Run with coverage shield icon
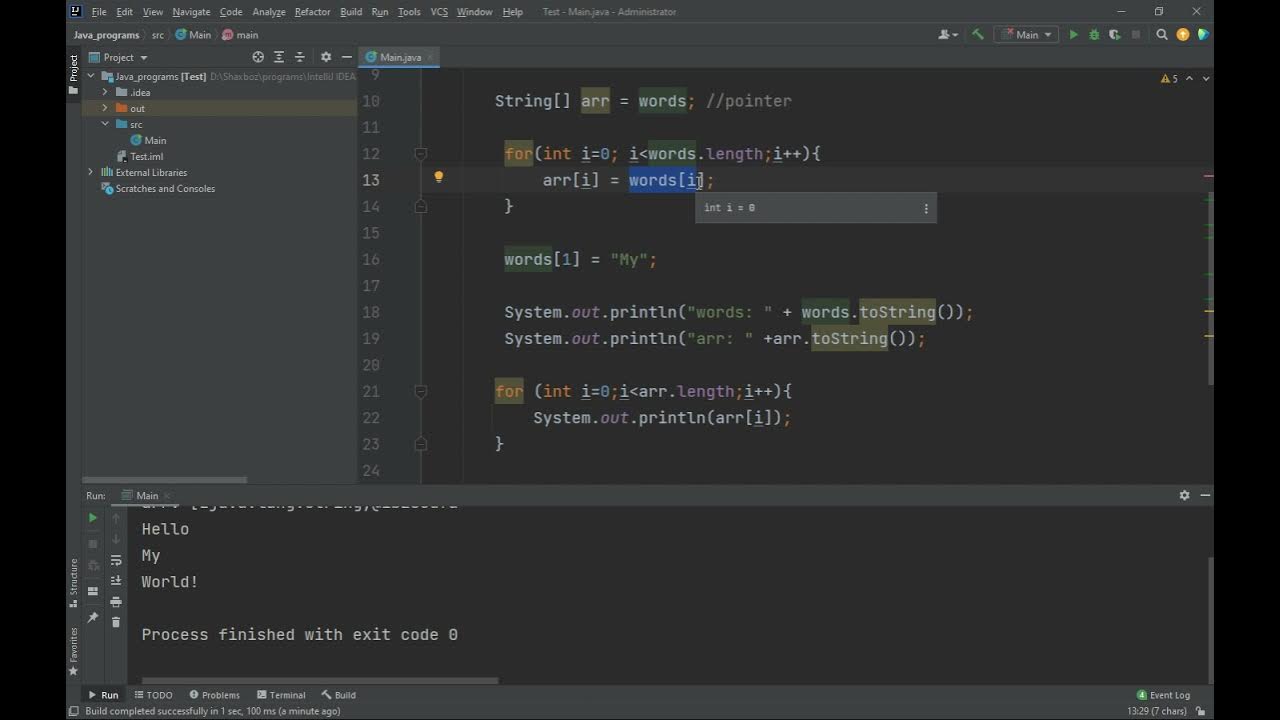Screen dimensions: 1280x720 (x=1114, y=34)
